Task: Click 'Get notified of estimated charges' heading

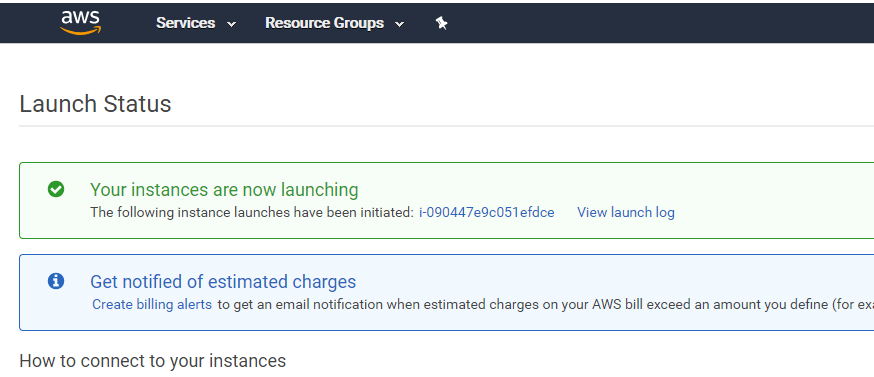Action: pyautogui.click(x=223, y=282)
